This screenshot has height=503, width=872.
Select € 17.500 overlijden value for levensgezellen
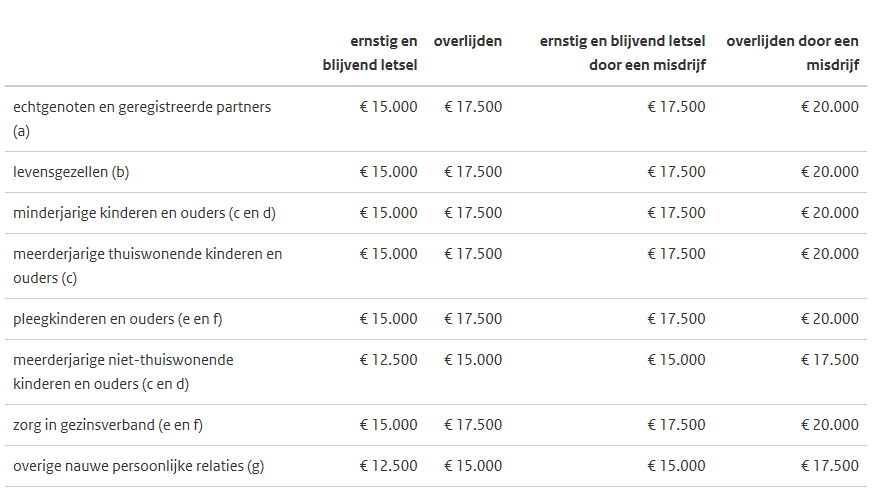(473, 172)
